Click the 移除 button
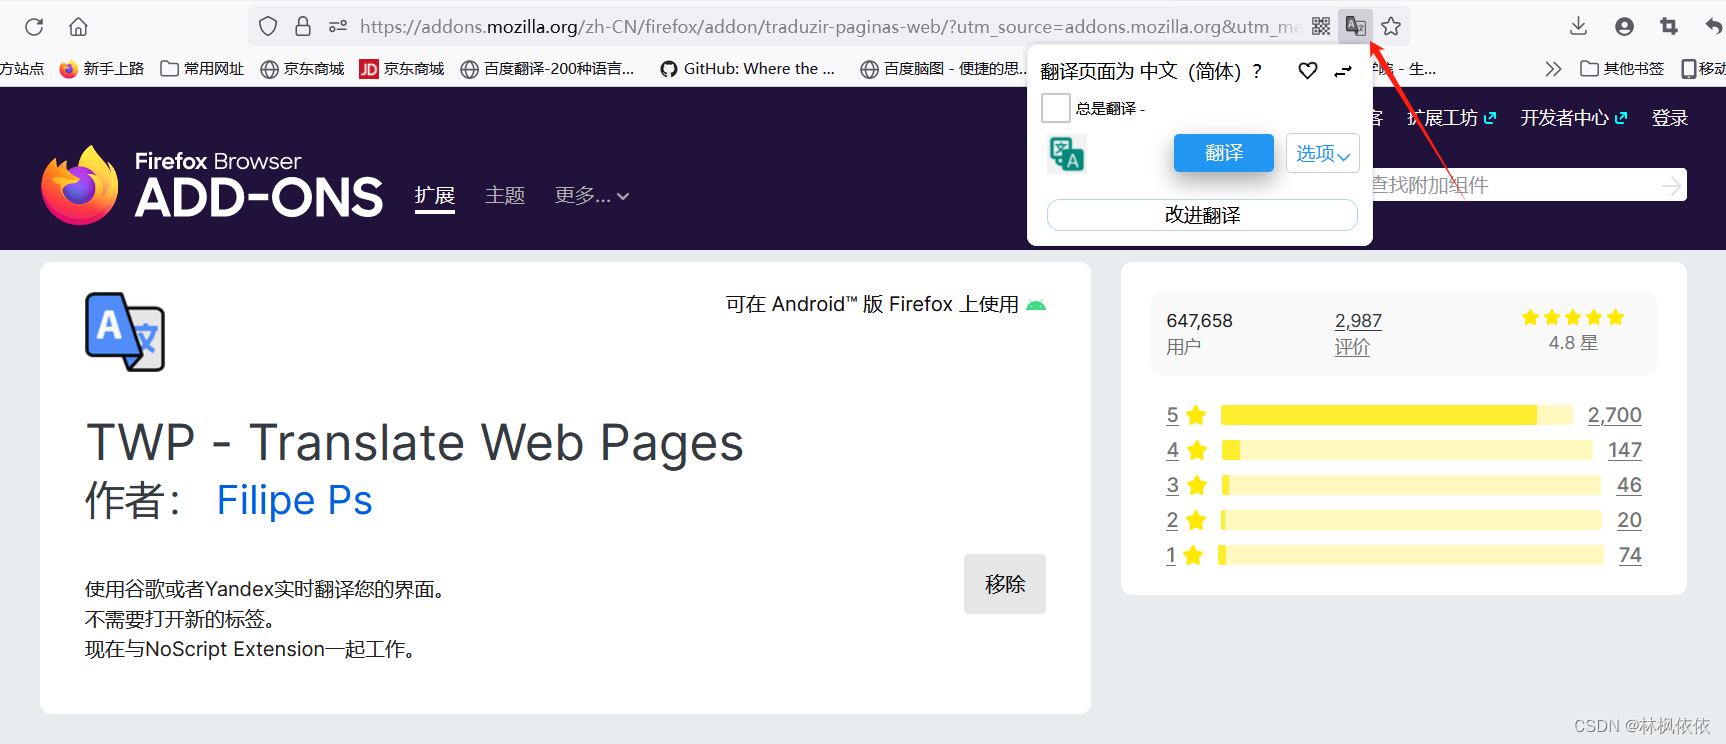Image resolution: width=1726 pixels, height=744 pixels. (1005, 584)
